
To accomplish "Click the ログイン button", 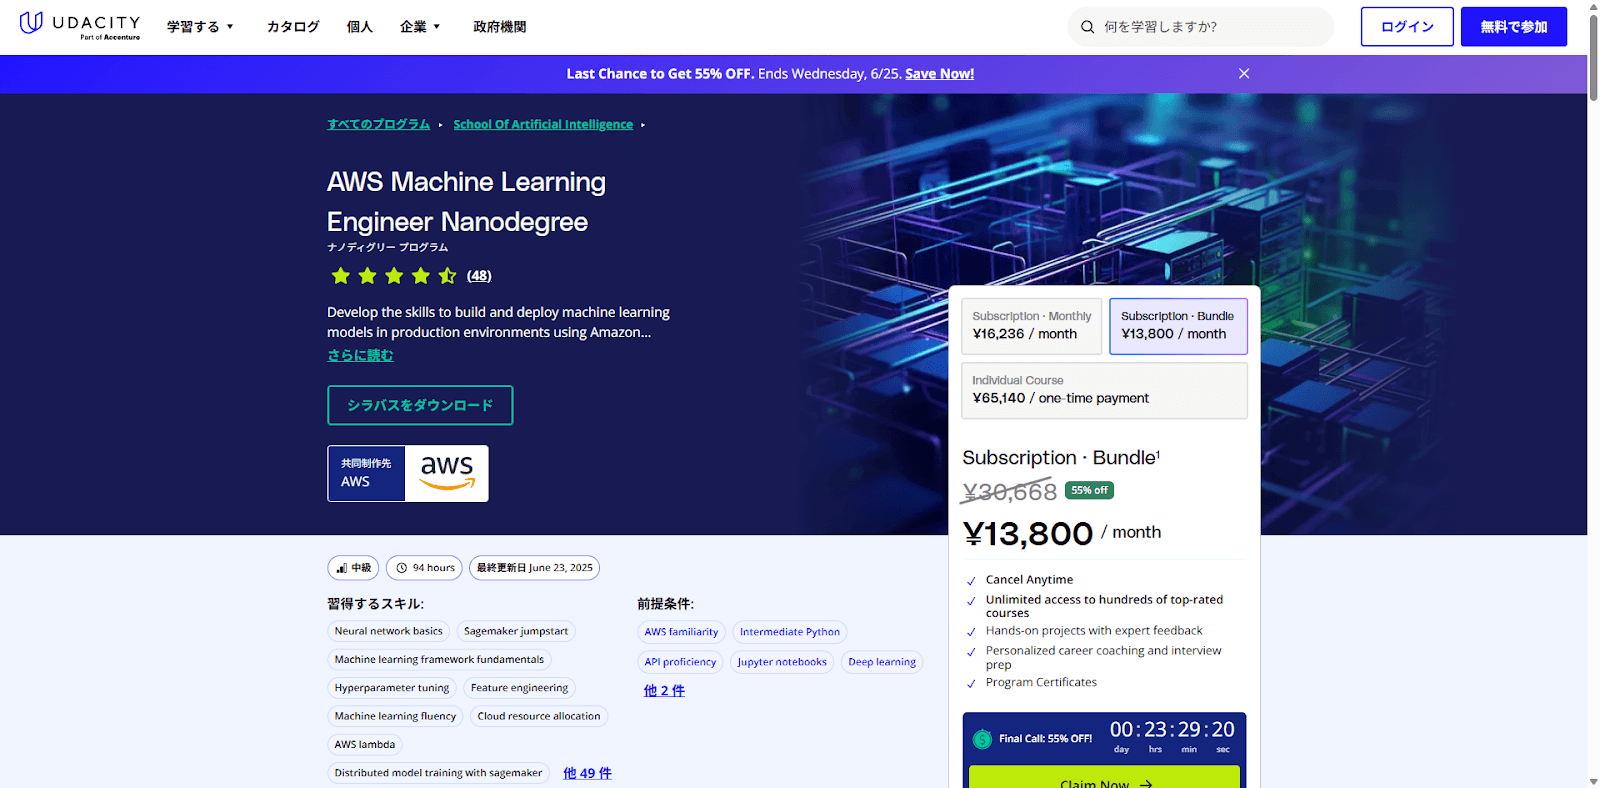I will click(x=1407, y=27).
